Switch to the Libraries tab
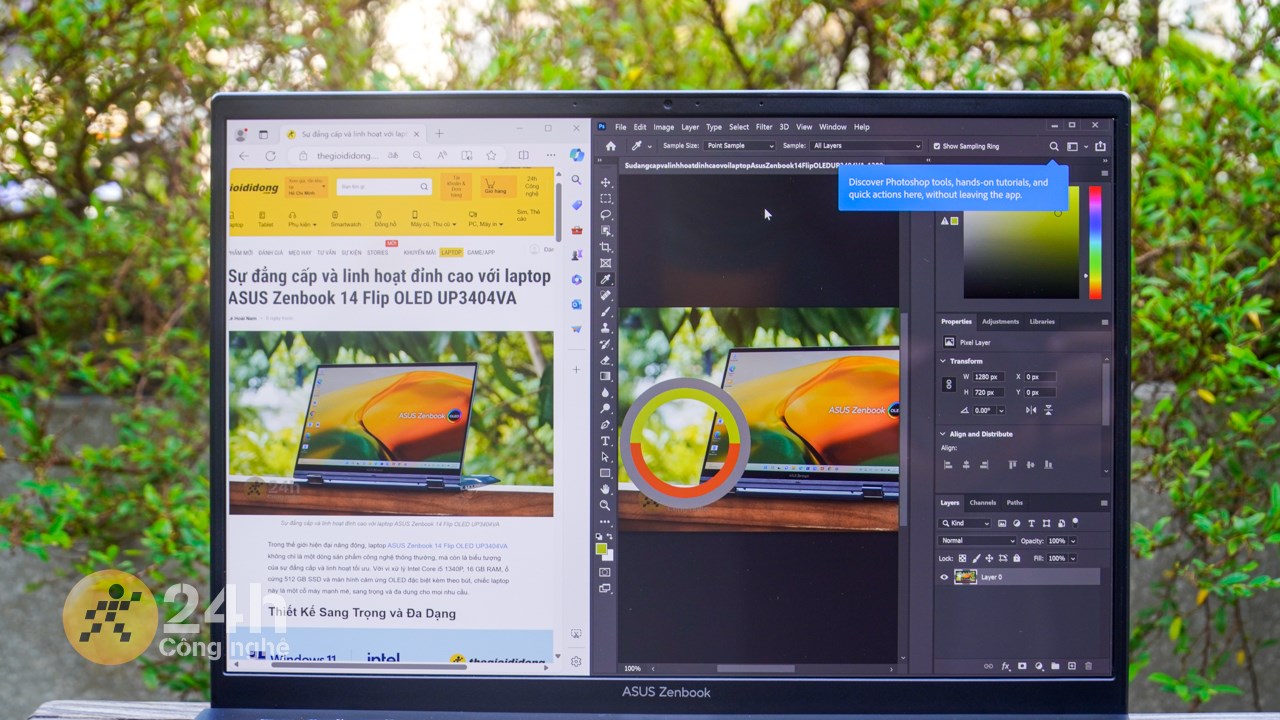The image size is (1280, 720). click(1042, 322)
